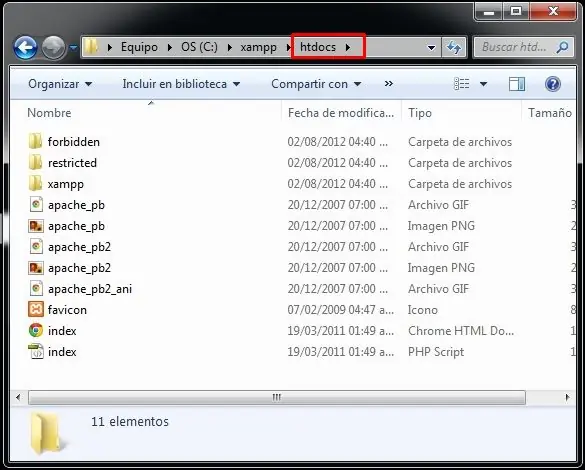585x470 pixels.
Task: Sort files by Nombre column header
Action: pyautogui.click(x=49, y=113)
